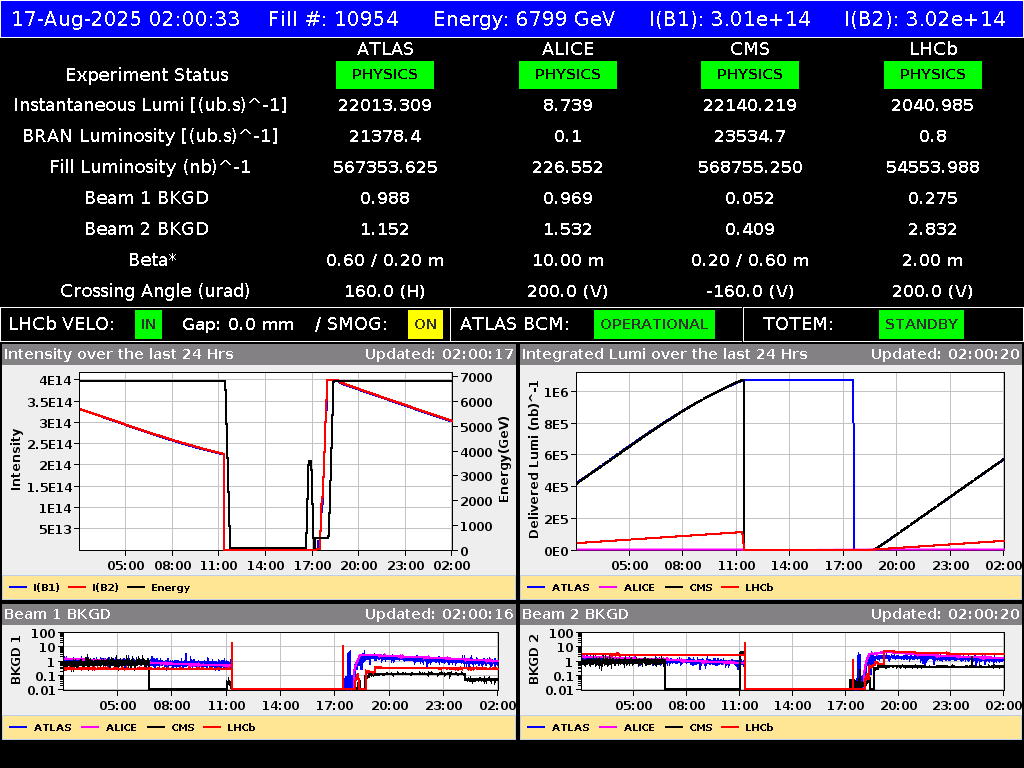Click the Beam 1 BKGD plot area

[x=281, y=661]
